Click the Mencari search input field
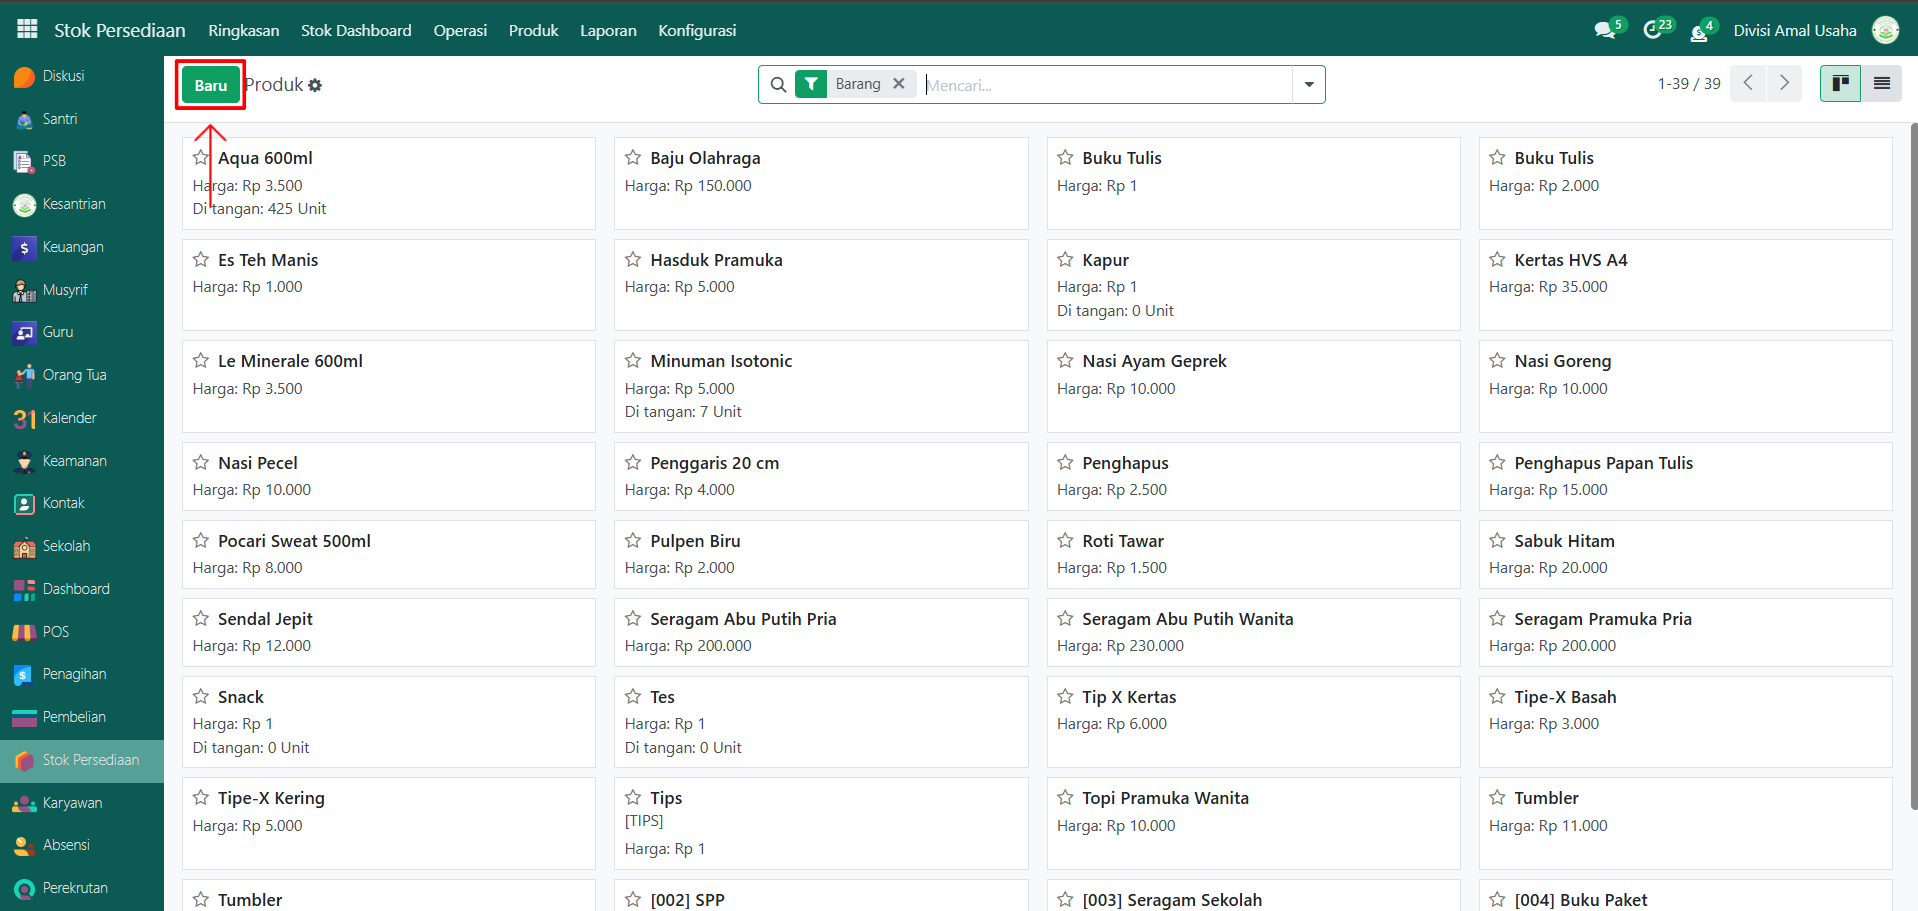Image resolution: width=1918 pixels, height=911 pixels. pos(1105,85)
